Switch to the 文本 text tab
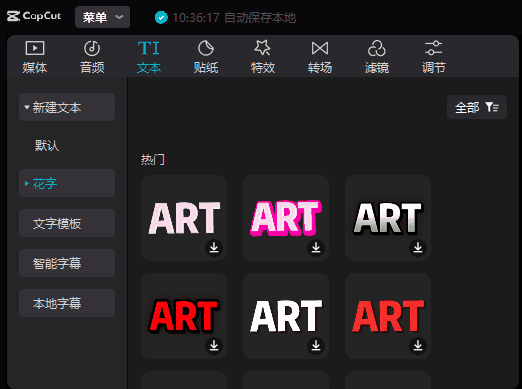This screenshot has width=522, height=389. click(x=149, y=56)
